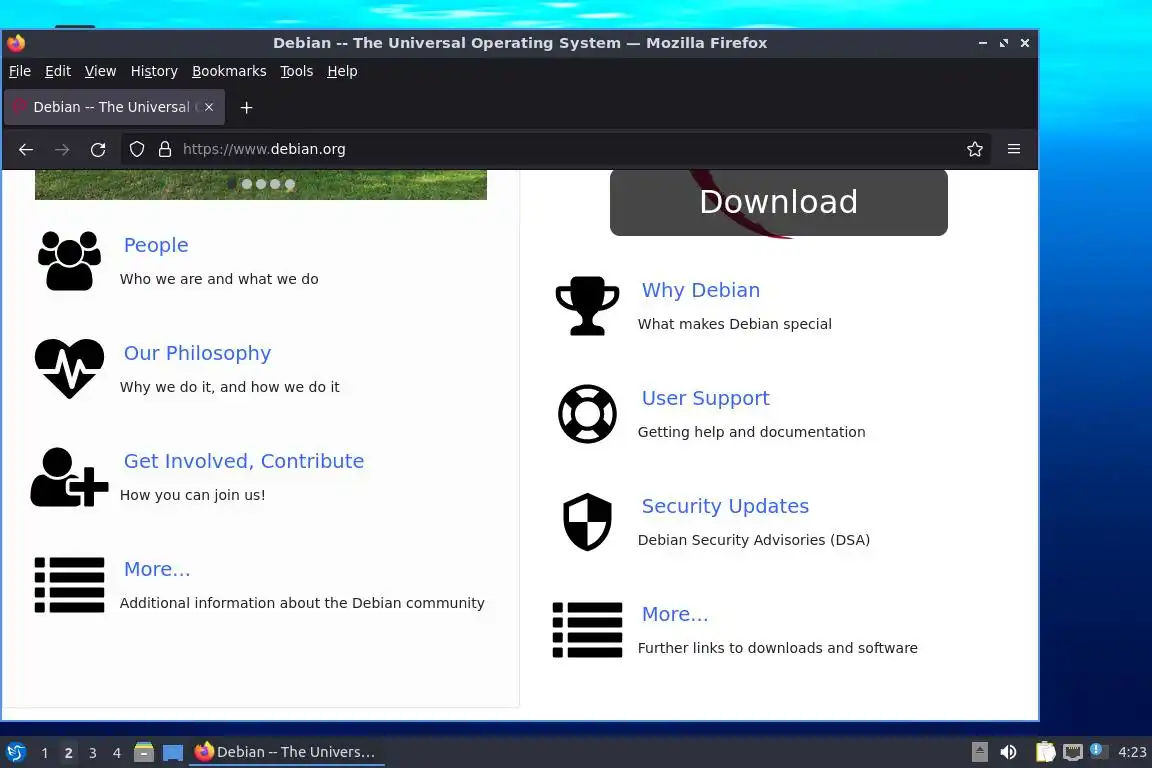Image resolution: width=1152 pixels, height=768 pixels.
Task: Follow More... link for the Debian community
Action: coord(157,569)
